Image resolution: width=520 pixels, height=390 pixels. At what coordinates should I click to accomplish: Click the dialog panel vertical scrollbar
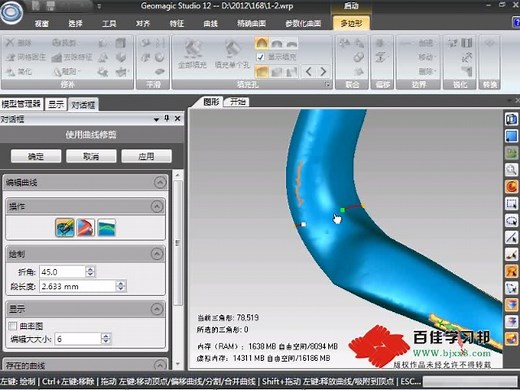pyautogui.click(x=178, y=243)
